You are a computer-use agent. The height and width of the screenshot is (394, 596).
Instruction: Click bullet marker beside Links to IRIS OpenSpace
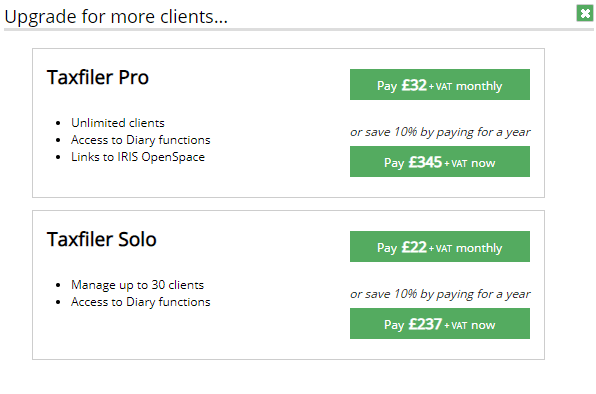pyautogui.click(x=58, y=157)
